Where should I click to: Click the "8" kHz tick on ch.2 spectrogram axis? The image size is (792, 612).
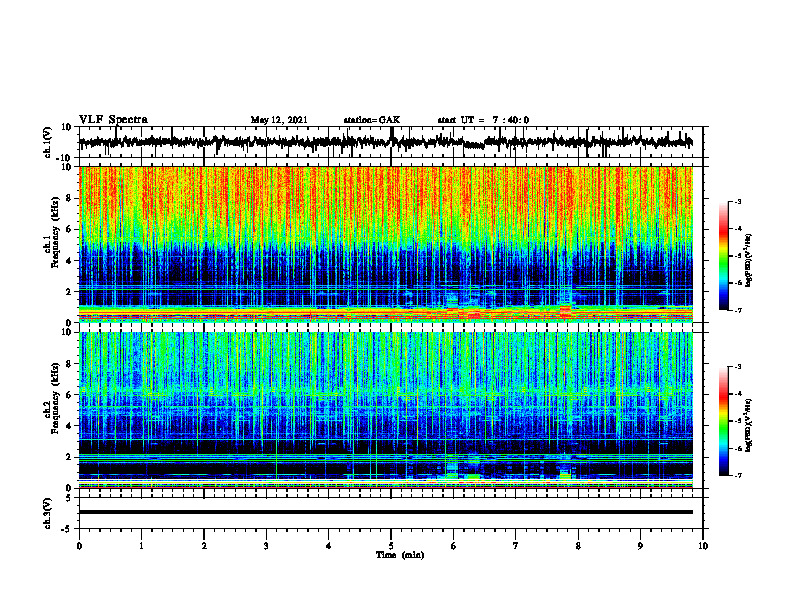[x=69, y=363]
